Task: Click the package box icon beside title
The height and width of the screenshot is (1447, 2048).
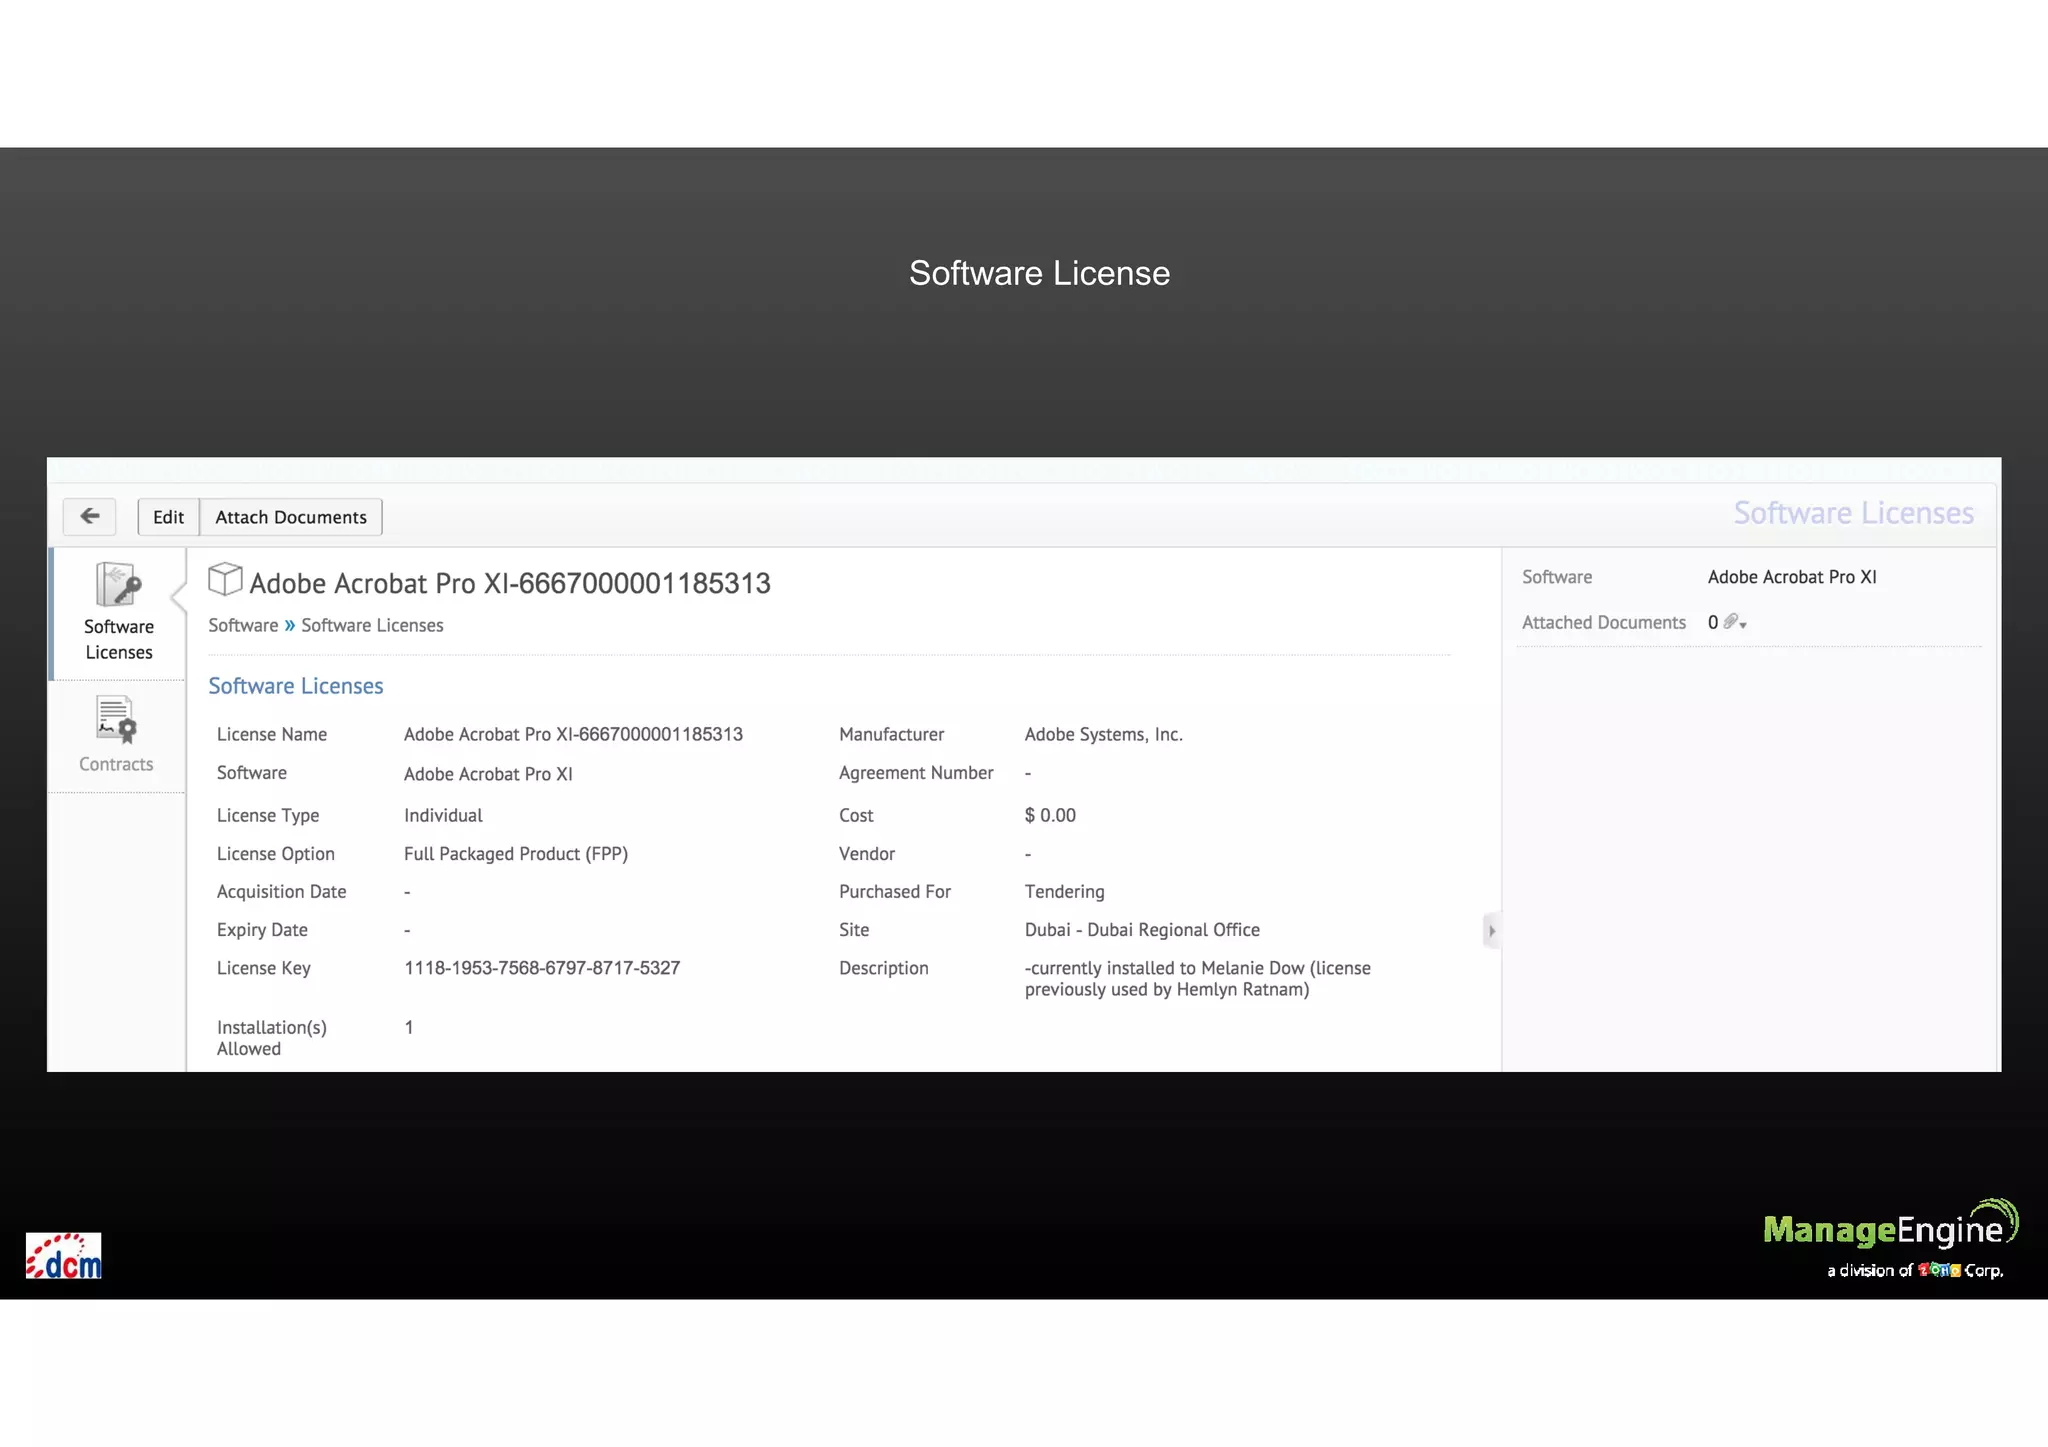Action: [225, 579]
